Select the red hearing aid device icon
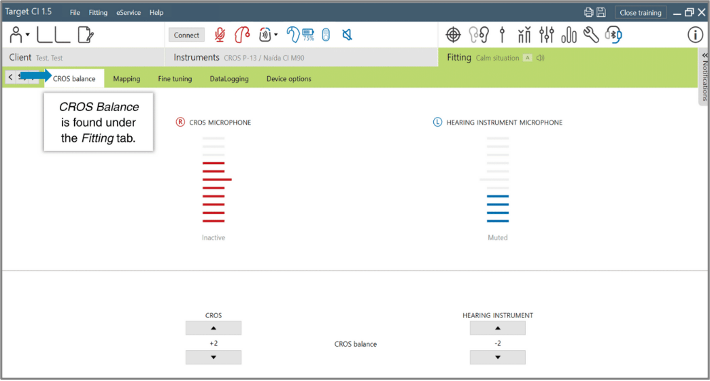 pos(242,35)
